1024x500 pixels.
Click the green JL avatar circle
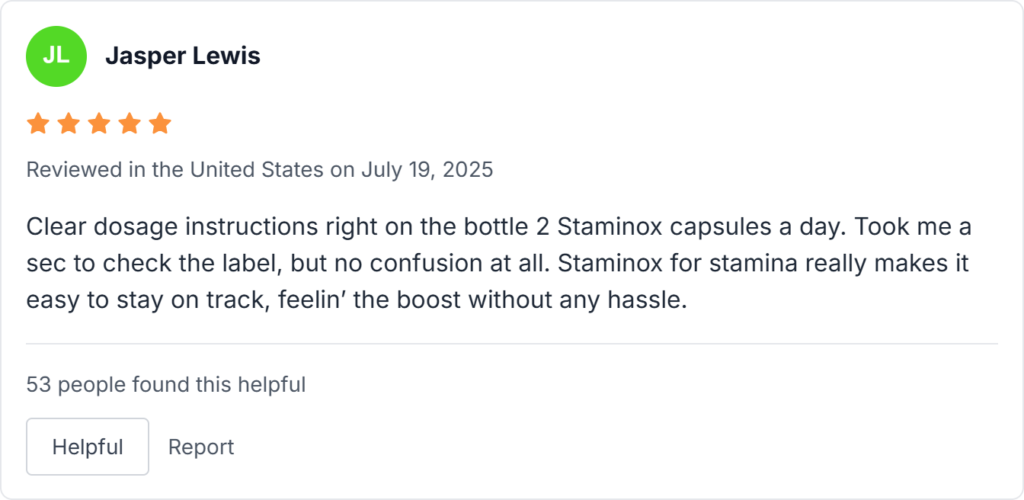click(56, 56)
